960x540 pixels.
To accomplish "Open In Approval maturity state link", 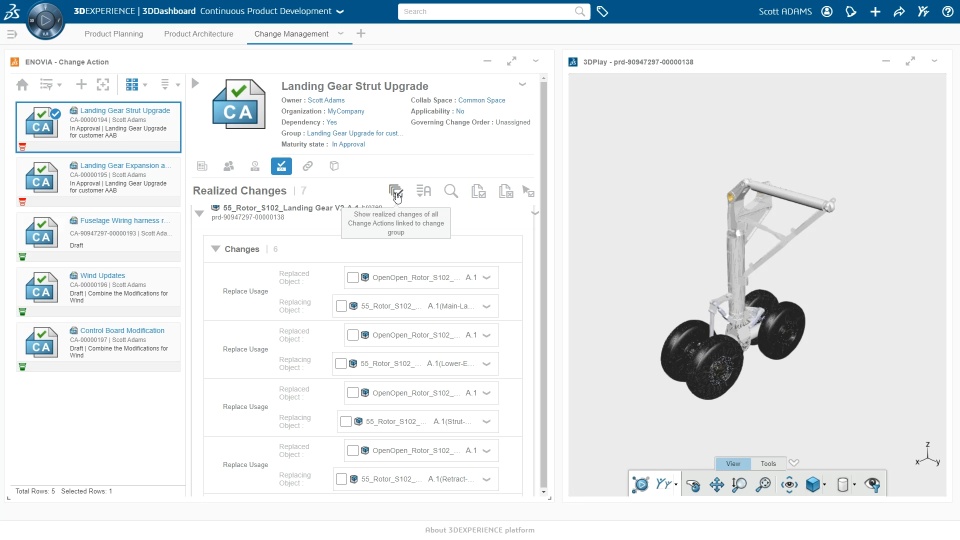I will click(348, 144).
